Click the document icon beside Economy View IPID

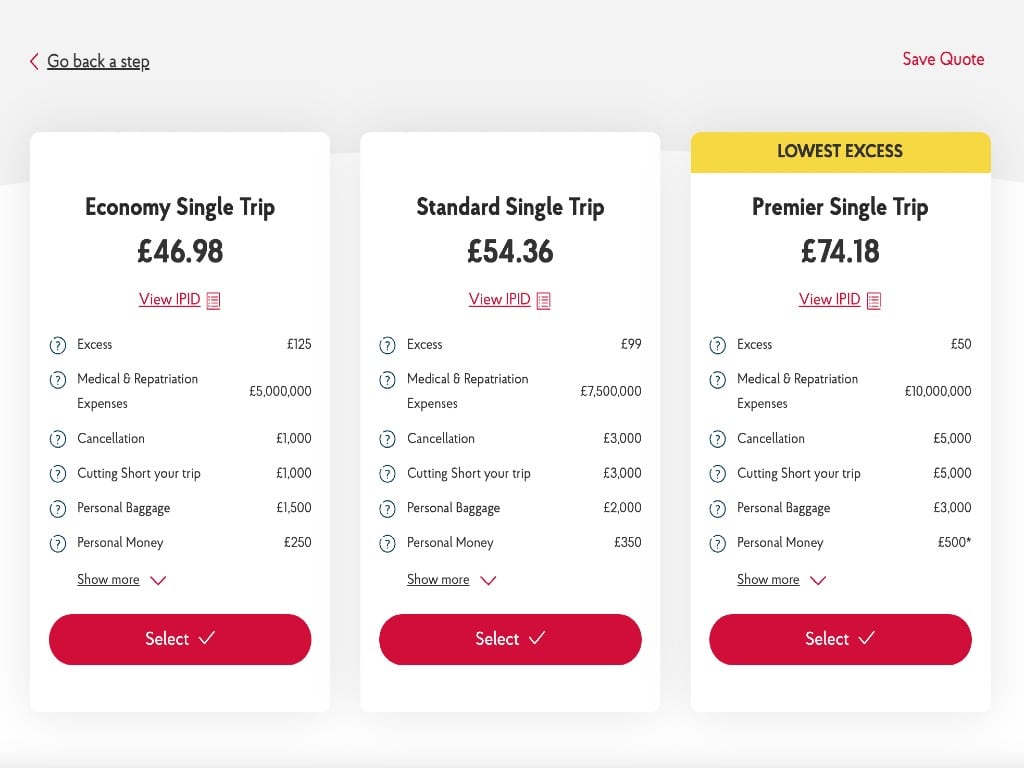coord(211,299)
